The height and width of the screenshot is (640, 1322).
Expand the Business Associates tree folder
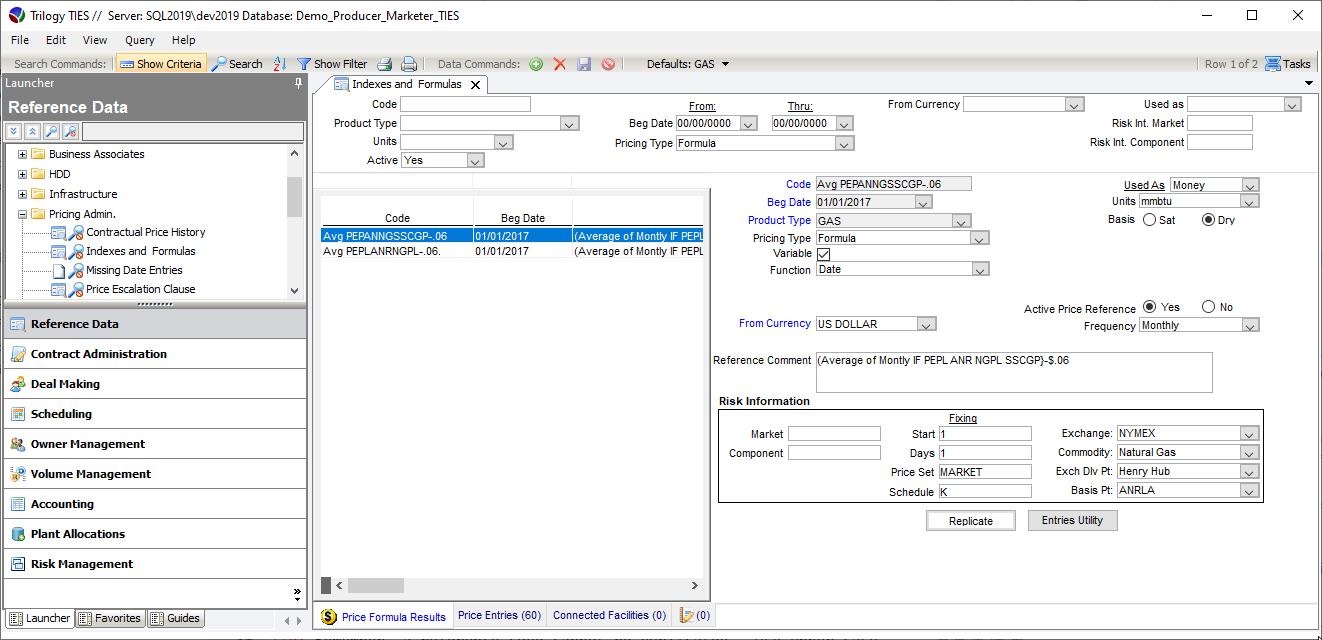tap(22, 155)
